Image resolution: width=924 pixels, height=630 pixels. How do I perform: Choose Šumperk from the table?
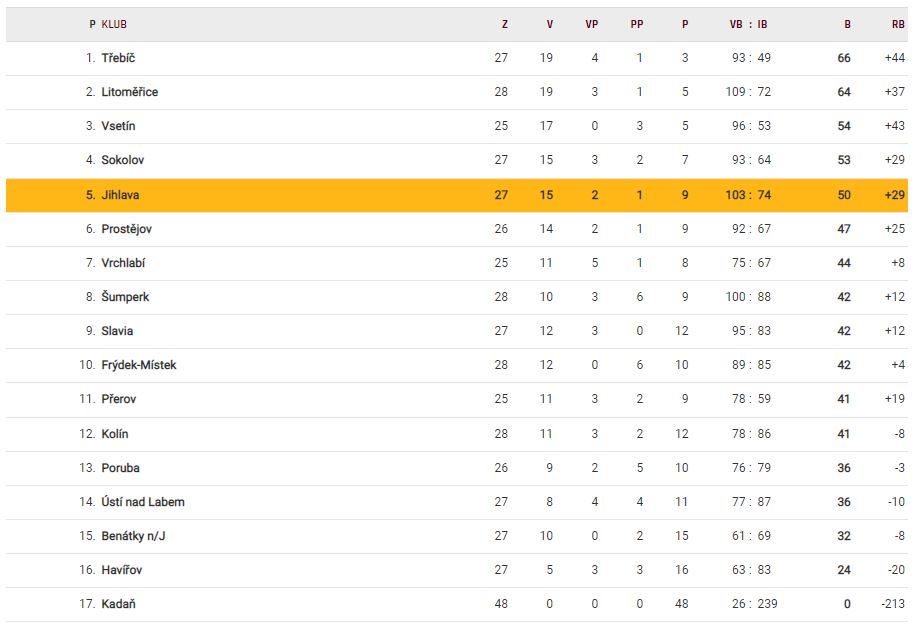coord(125,297)
